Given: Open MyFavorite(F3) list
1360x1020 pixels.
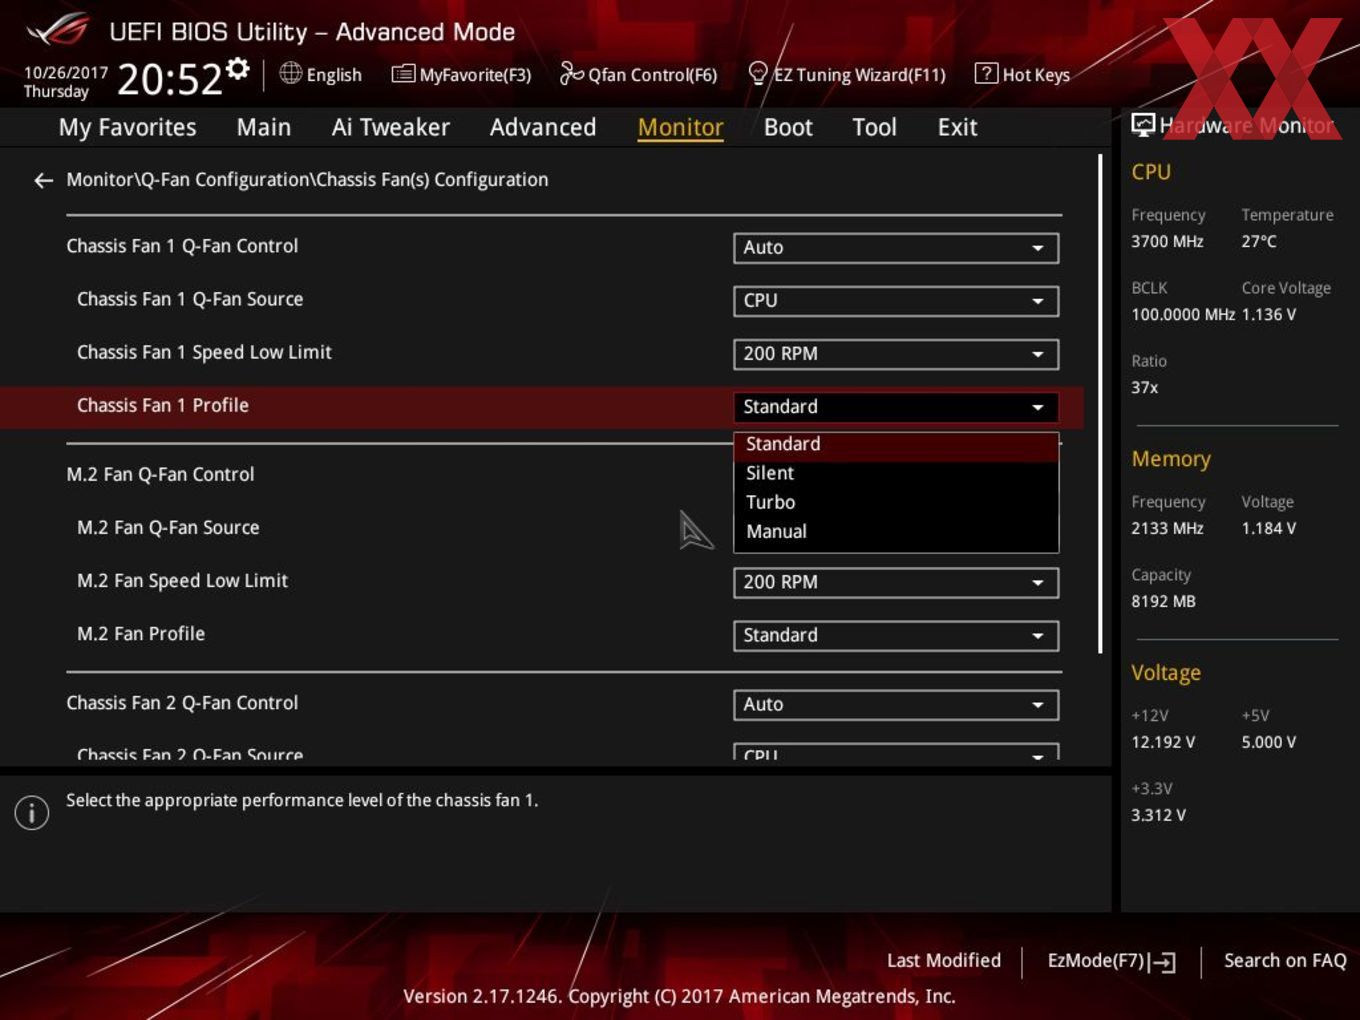Looking at the screenshot, I should (x=461, y=74).
